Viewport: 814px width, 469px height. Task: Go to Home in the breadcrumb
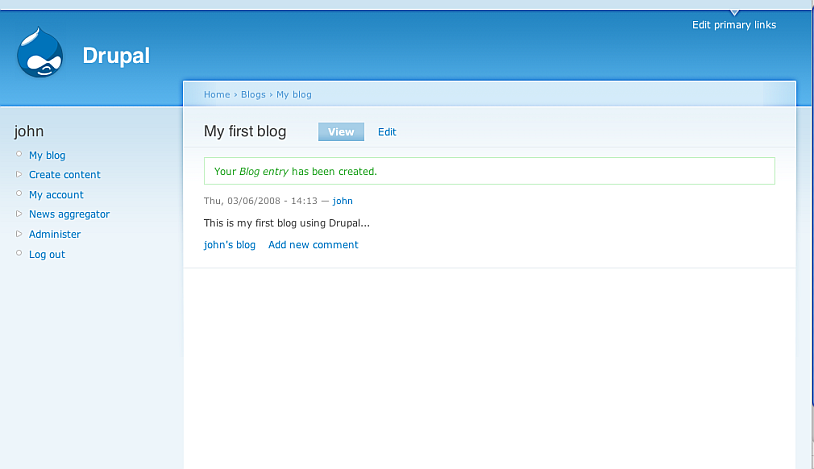point(217,95)
